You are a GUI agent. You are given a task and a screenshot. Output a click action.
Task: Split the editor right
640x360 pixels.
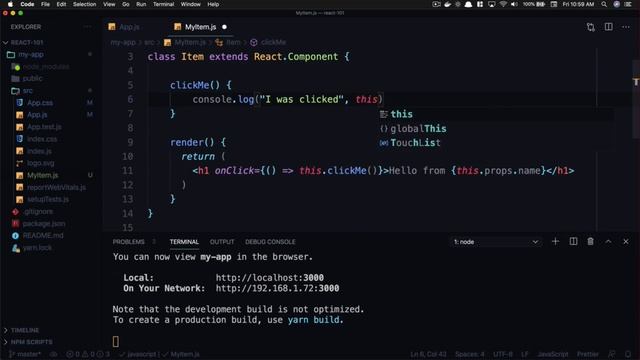tap(608, 27)
